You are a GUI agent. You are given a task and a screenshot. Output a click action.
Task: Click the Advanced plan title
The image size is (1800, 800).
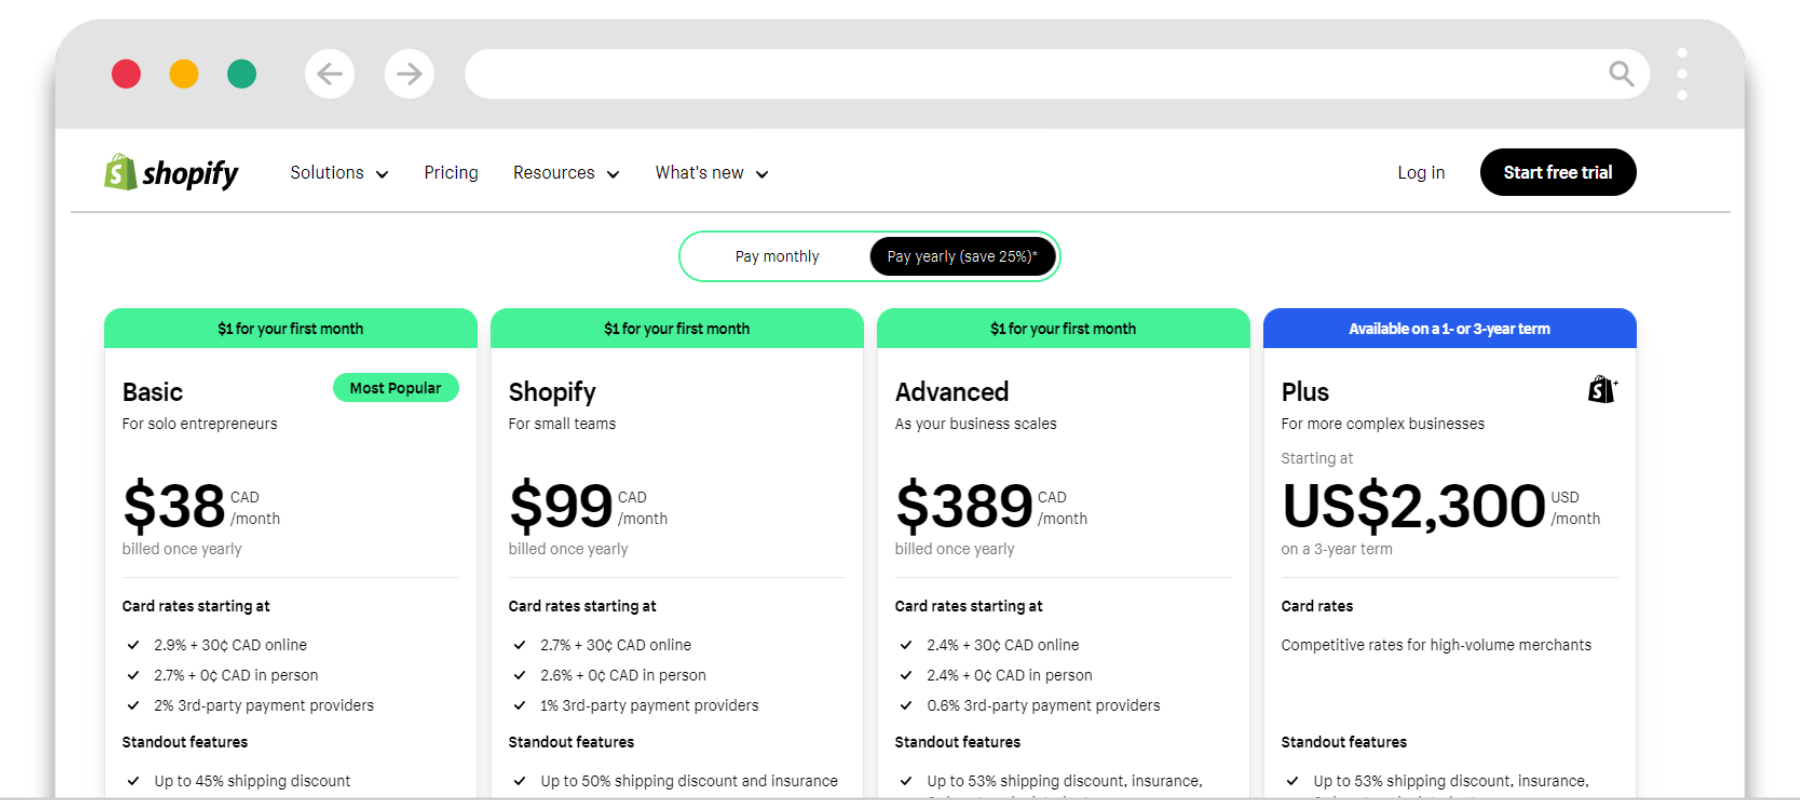952,392
